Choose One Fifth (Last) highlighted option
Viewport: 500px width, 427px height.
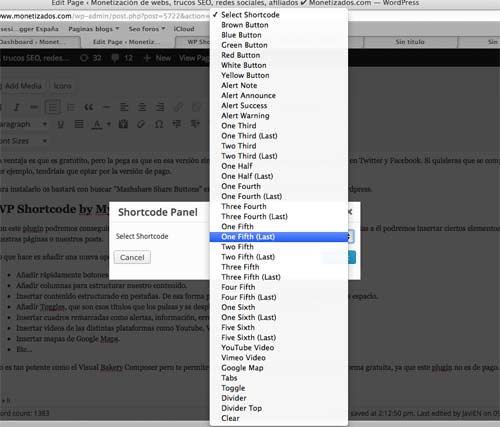tap(279, 237)
